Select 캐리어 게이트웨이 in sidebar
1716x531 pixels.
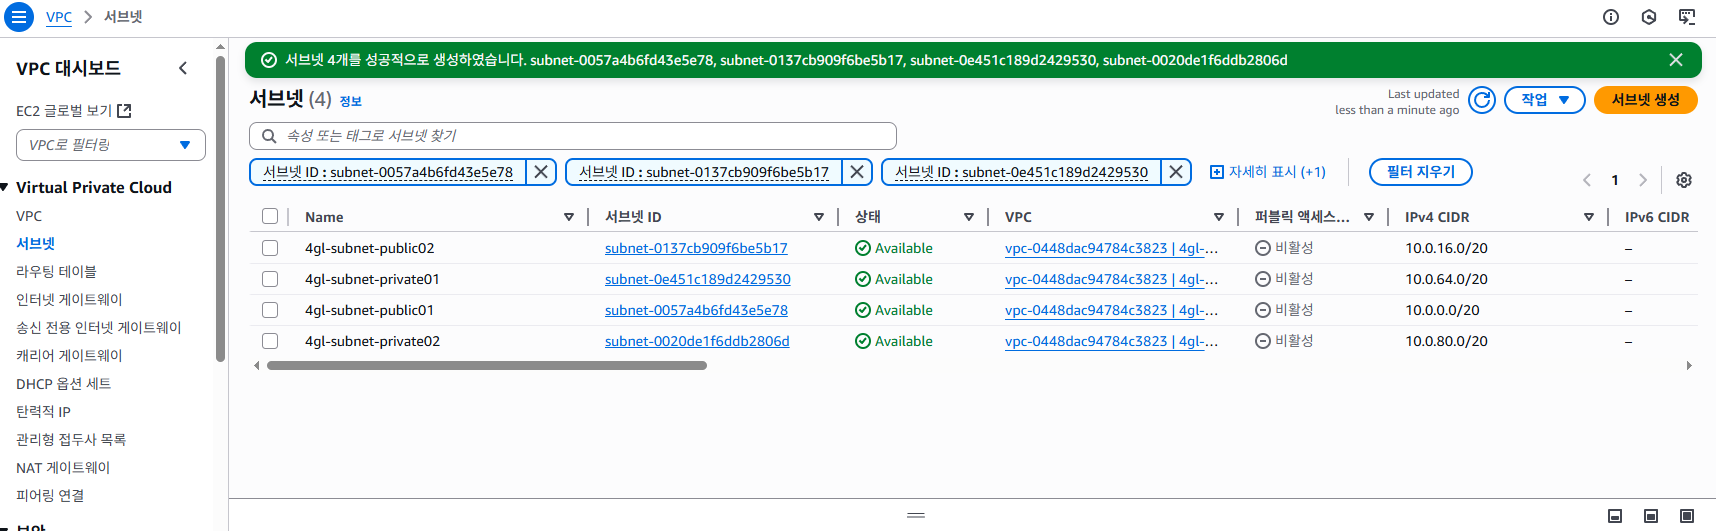tap(69, 356)
